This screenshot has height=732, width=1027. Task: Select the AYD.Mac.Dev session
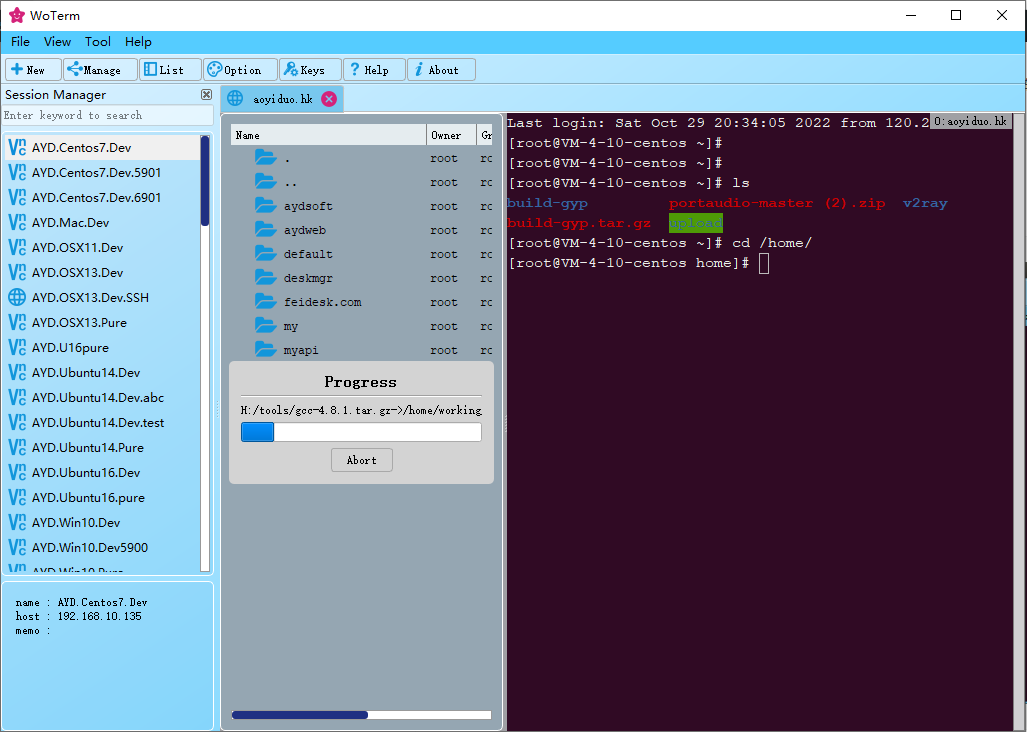click(x=102, y=223)
